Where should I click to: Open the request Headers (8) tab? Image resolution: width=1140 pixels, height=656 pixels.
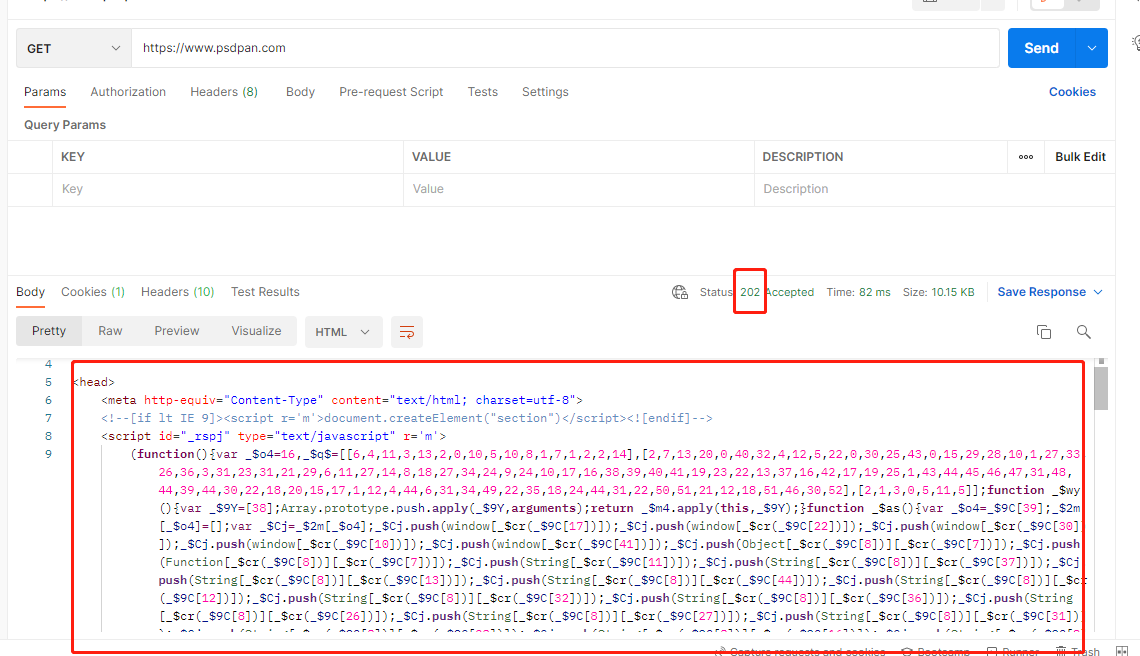coord(224,92)
